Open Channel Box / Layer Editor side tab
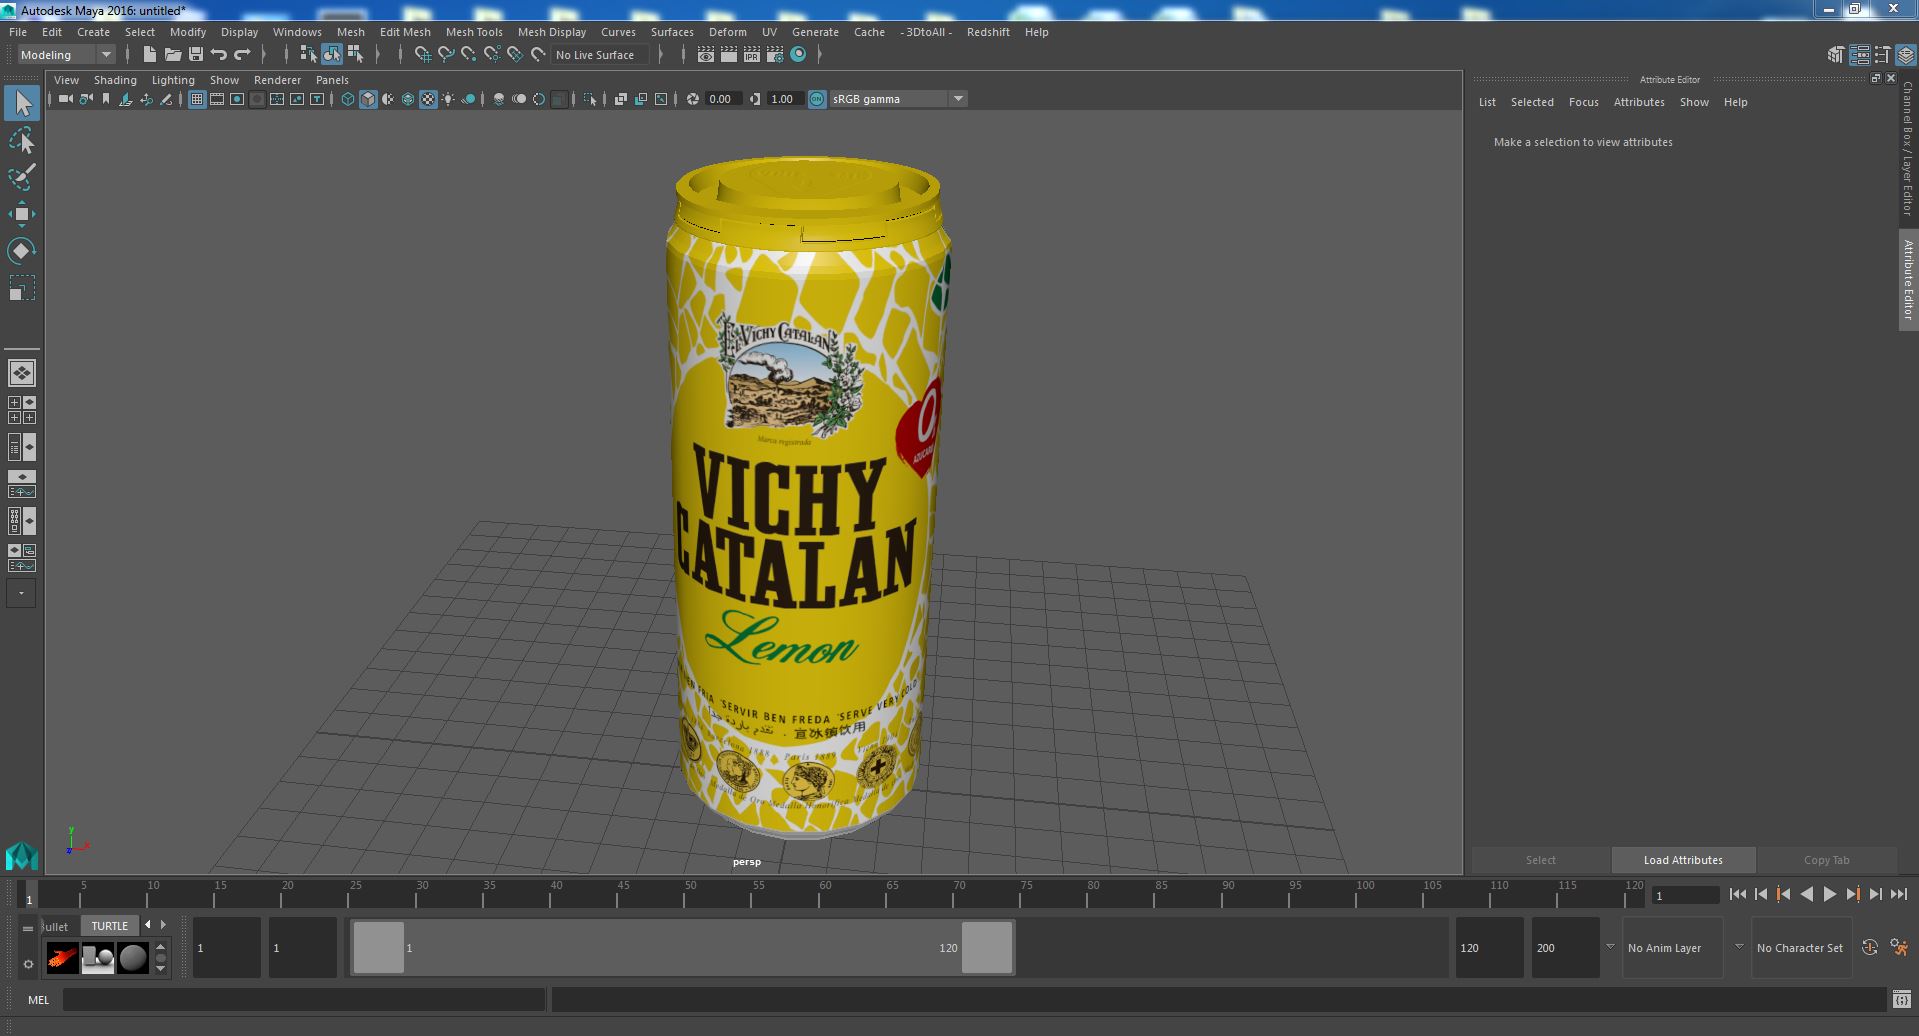The width and height of the screenshot is (1919, 1036). tap(1908, 148)
